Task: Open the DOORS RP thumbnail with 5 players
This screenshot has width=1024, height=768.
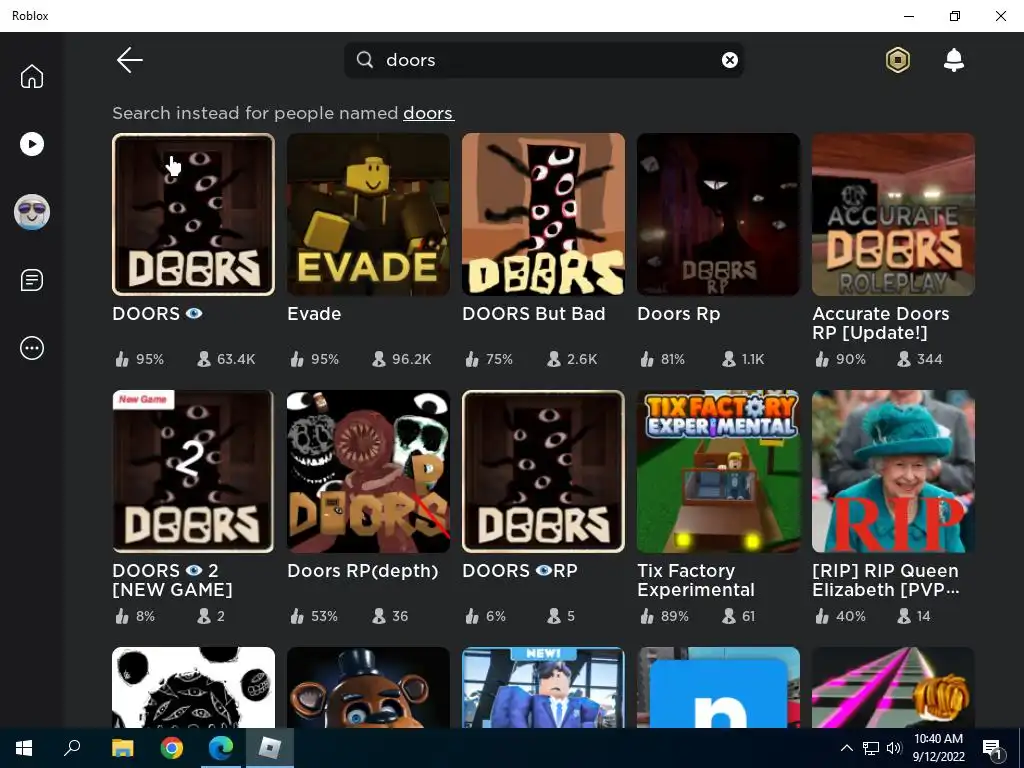Action: pos(543,472)
